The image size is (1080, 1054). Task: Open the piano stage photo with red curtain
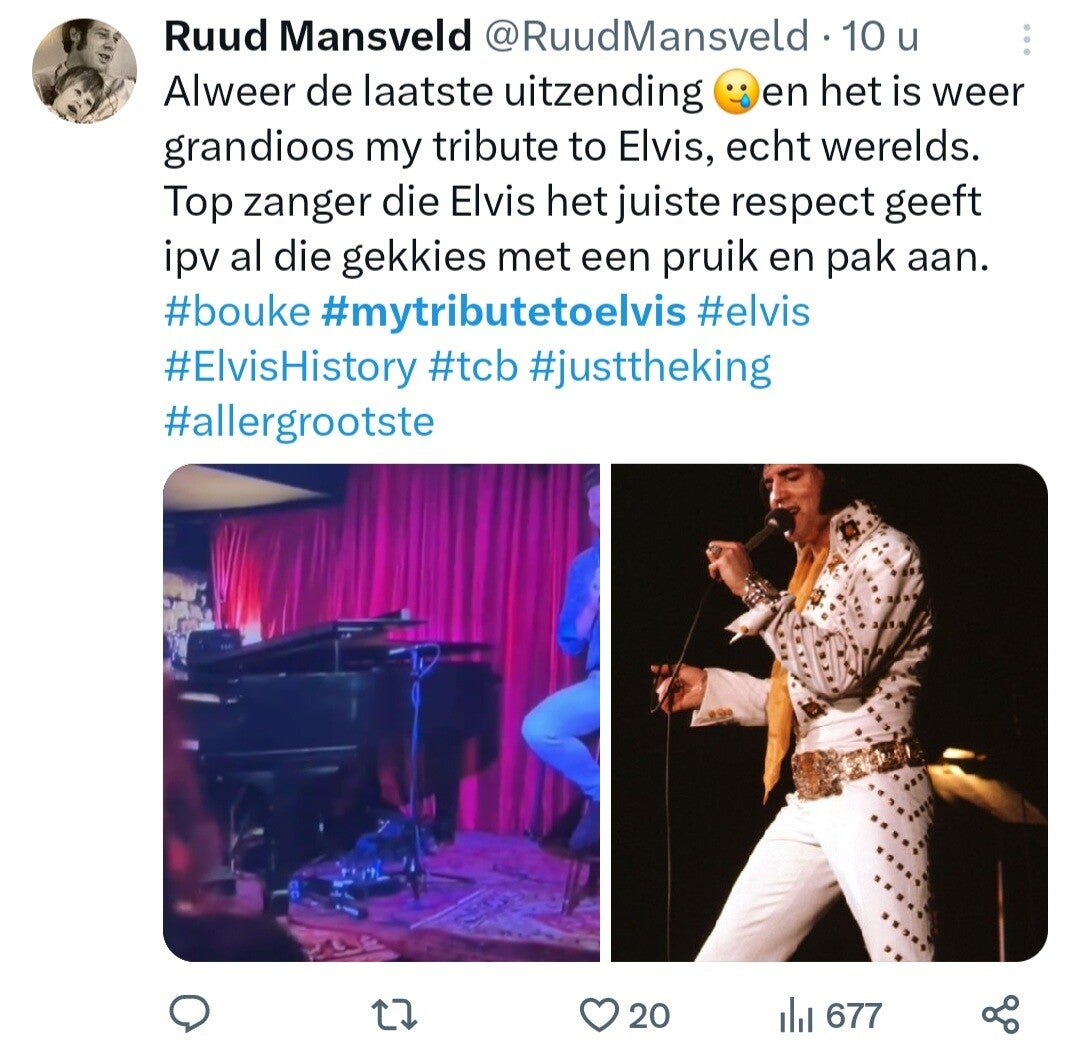pyautogui.click(x=382, y=712)
